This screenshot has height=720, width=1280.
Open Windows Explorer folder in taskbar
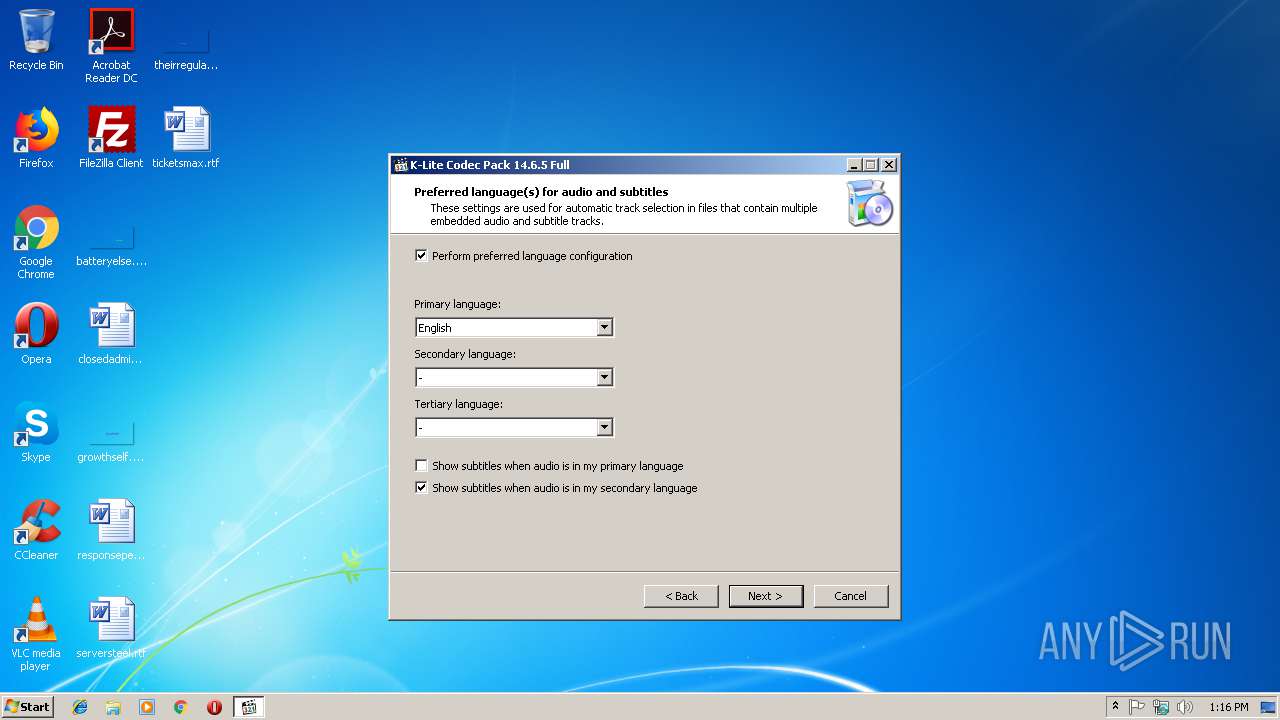pos(113,707)
